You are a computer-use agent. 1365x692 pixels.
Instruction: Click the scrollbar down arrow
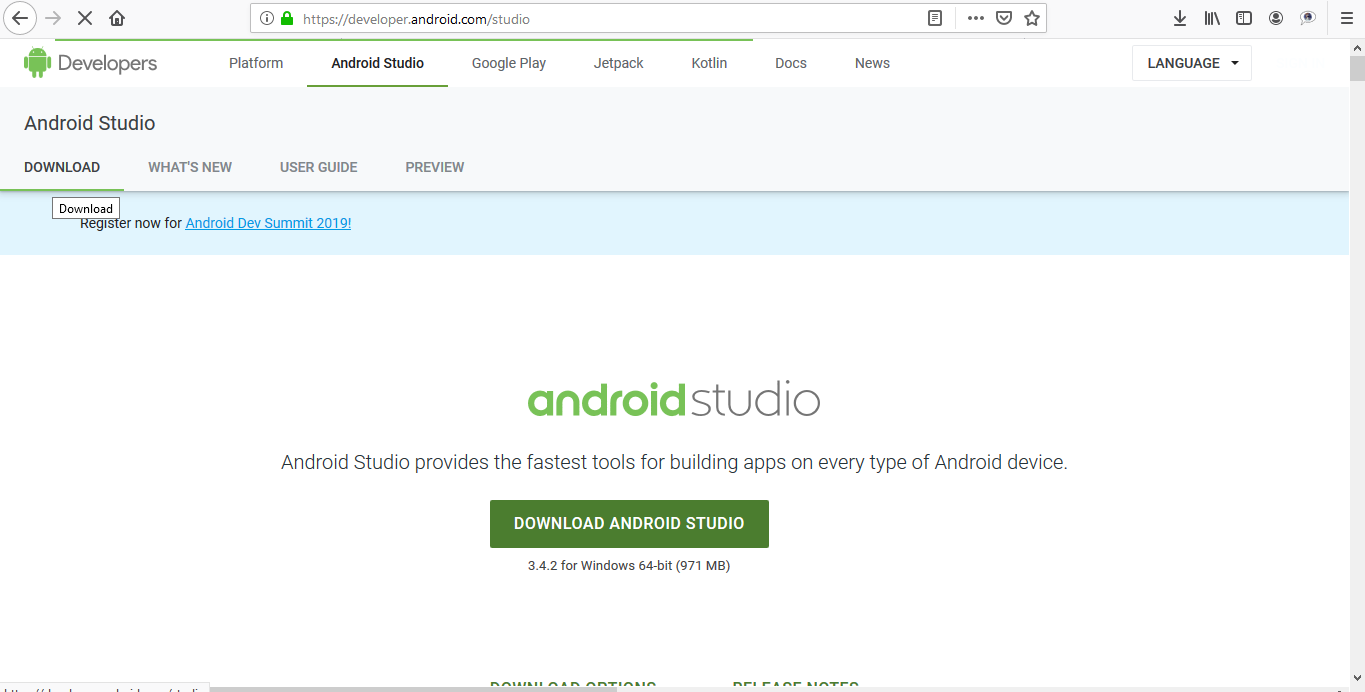[x=1357, y=678]
